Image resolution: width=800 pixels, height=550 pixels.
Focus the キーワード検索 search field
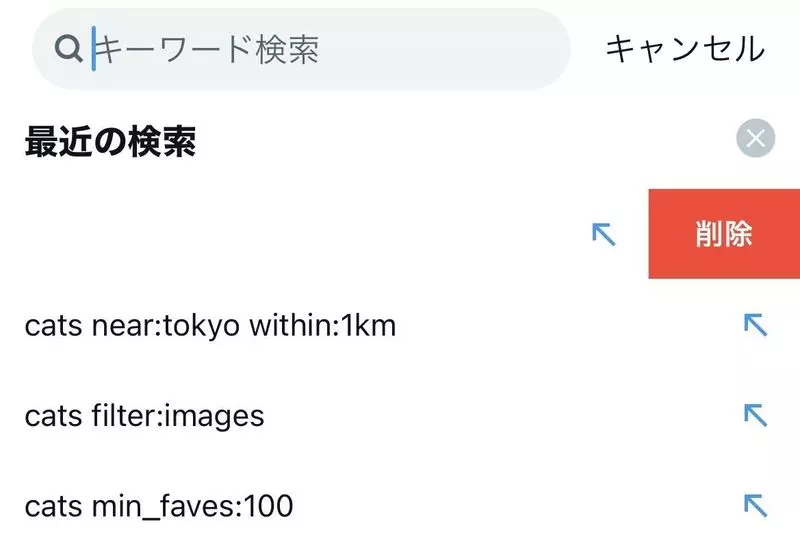[x=300, y=49]
